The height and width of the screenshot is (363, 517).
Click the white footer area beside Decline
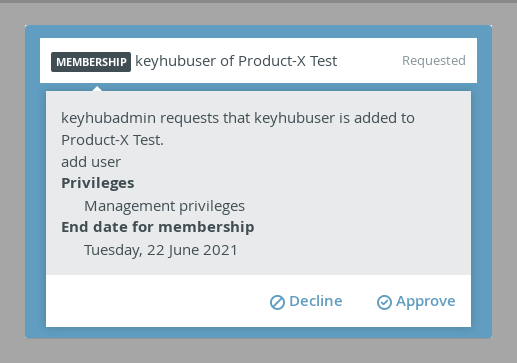tap(157, 301)
